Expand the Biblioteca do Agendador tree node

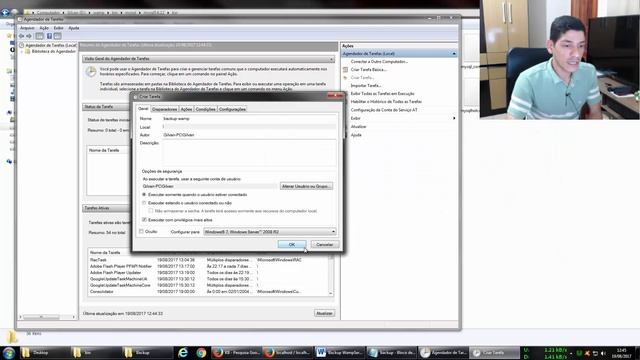[22, 52]
